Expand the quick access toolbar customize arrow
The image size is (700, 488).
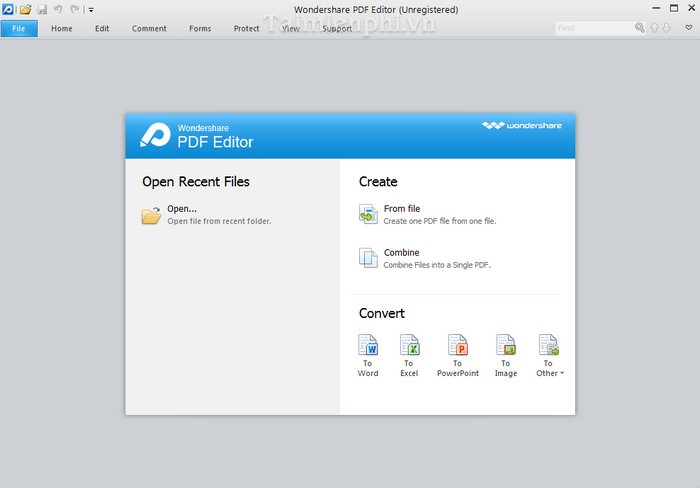click(91, 9)
